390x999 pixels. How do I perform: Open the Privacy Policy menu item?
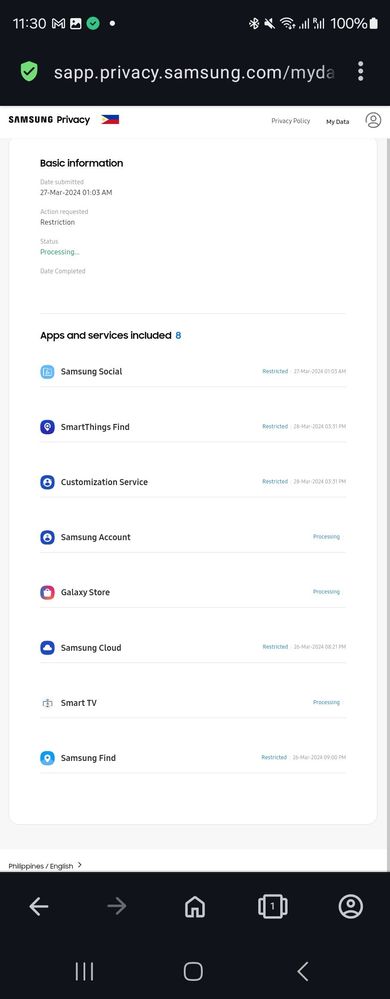(291, 120)
